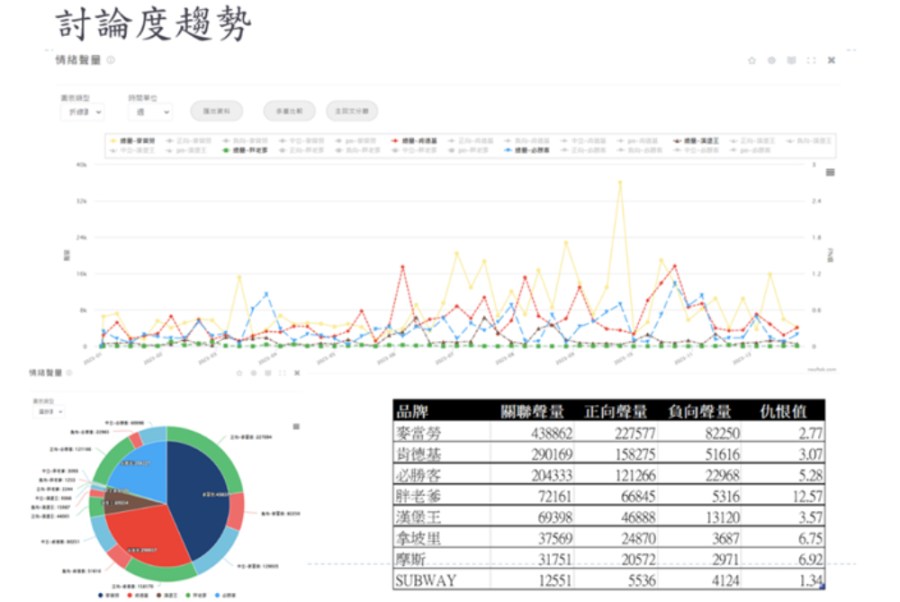The image size is (900, 602).
Task: Select the 漢堡王 brand cell in table
Action: pos(442,517)
